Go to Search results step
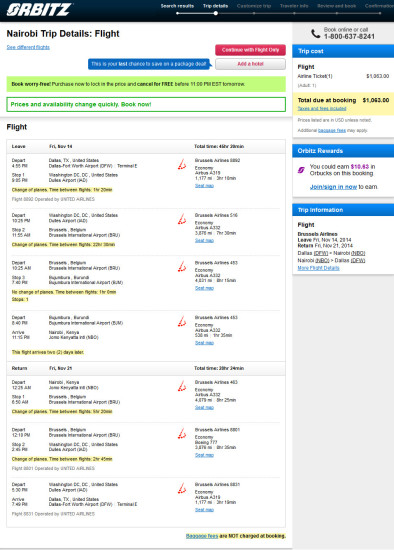Viewport: 394px width, 550px height. tap(177, 6)
